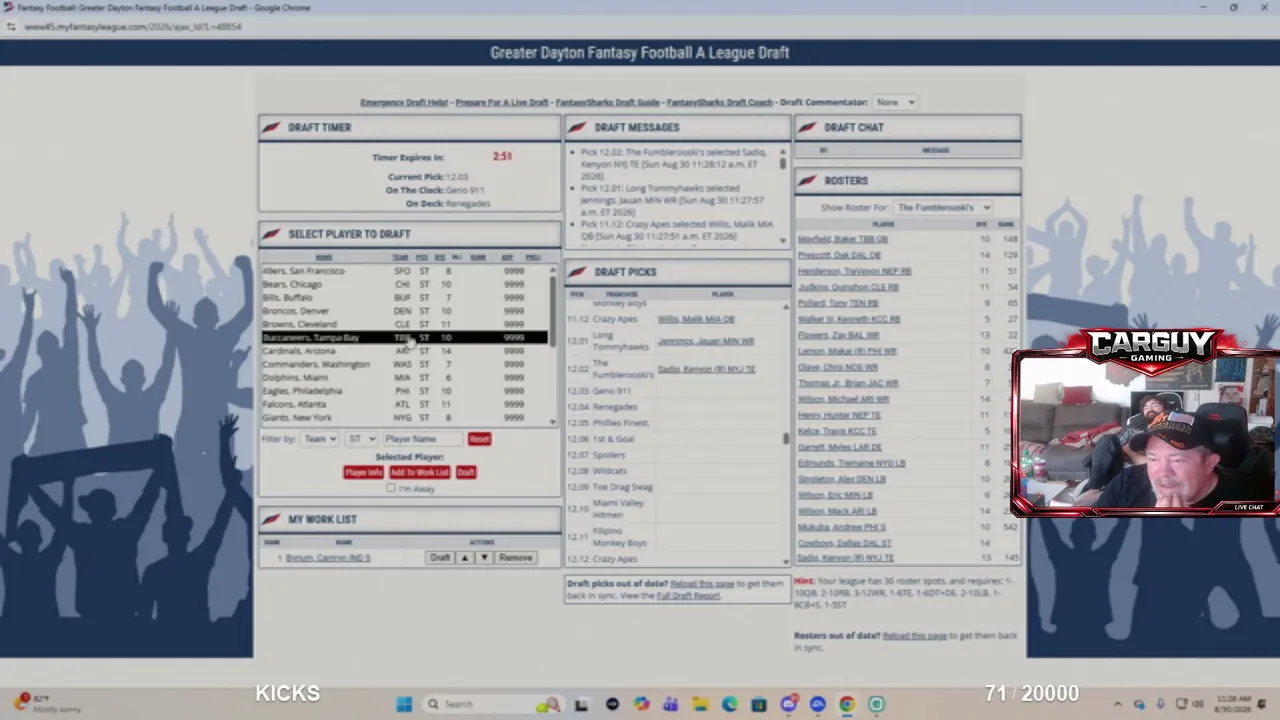Click the up arrow for Bynum in work list
Image resolution: width=1280 pixels, height=720 pixels.
(465, 558)
